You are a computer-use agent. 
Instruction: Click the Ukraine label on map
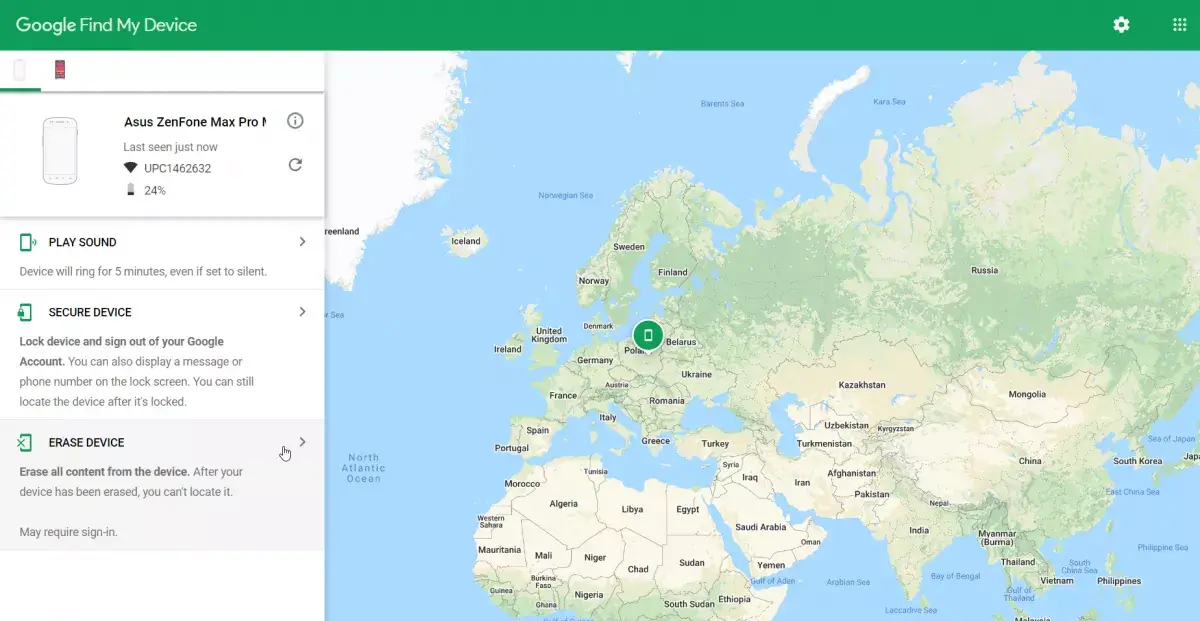point(696,374)
